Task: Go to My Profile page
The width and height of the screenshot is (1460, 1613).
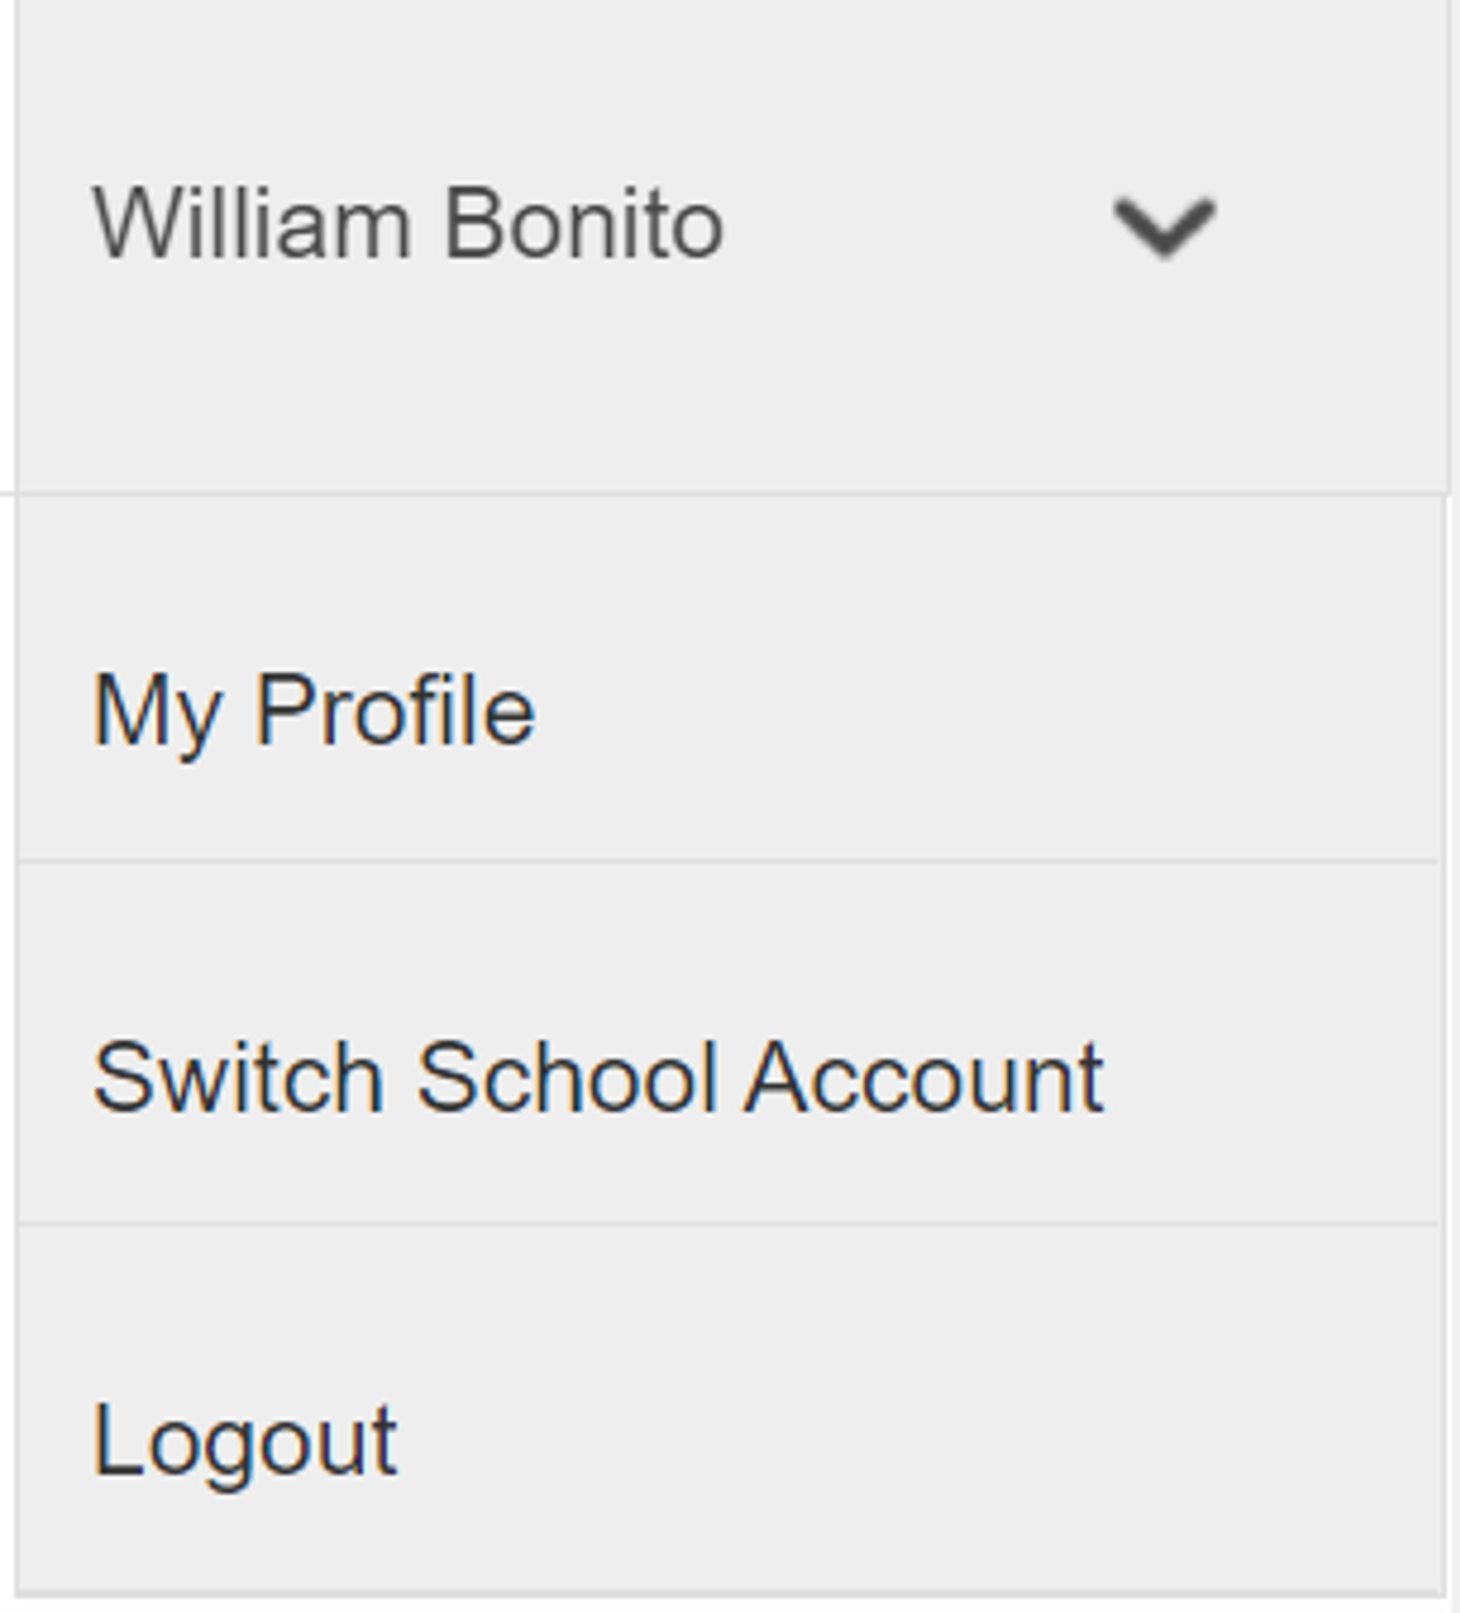Action: click(x=314, y=711)
